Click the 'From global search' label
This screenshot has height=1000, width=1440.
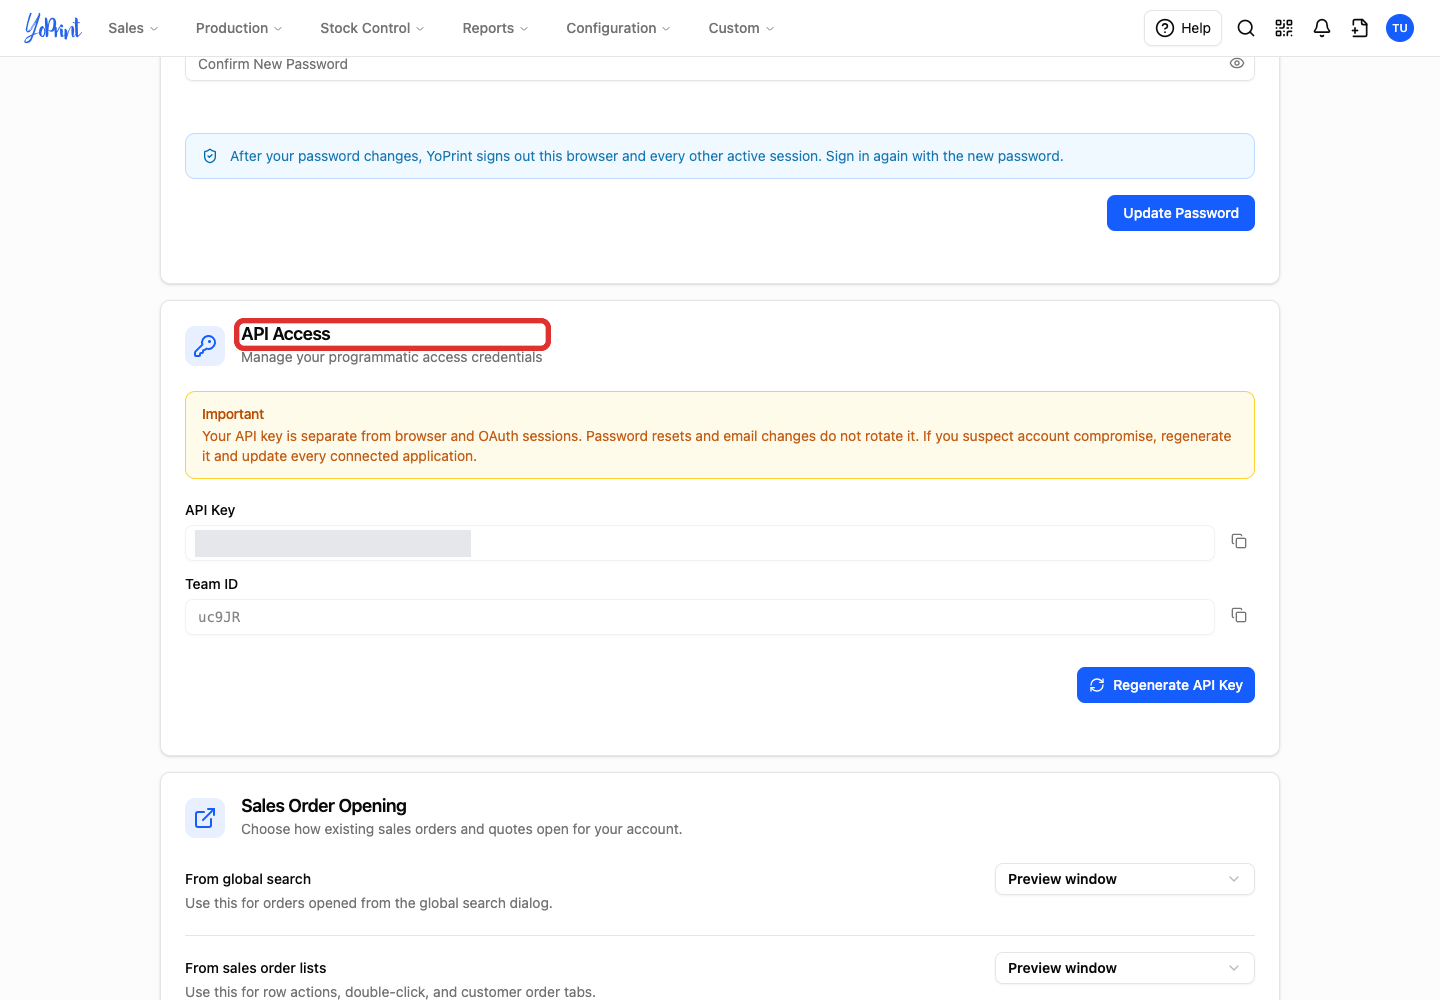coord(248,879)
